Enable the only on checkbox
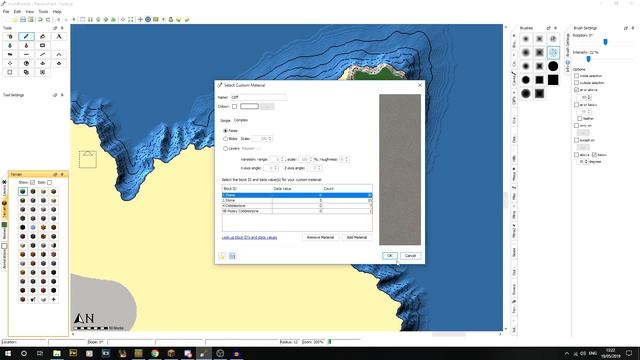Screen dimensions: 640x360 pyautogui.click(x=576, y=126)
